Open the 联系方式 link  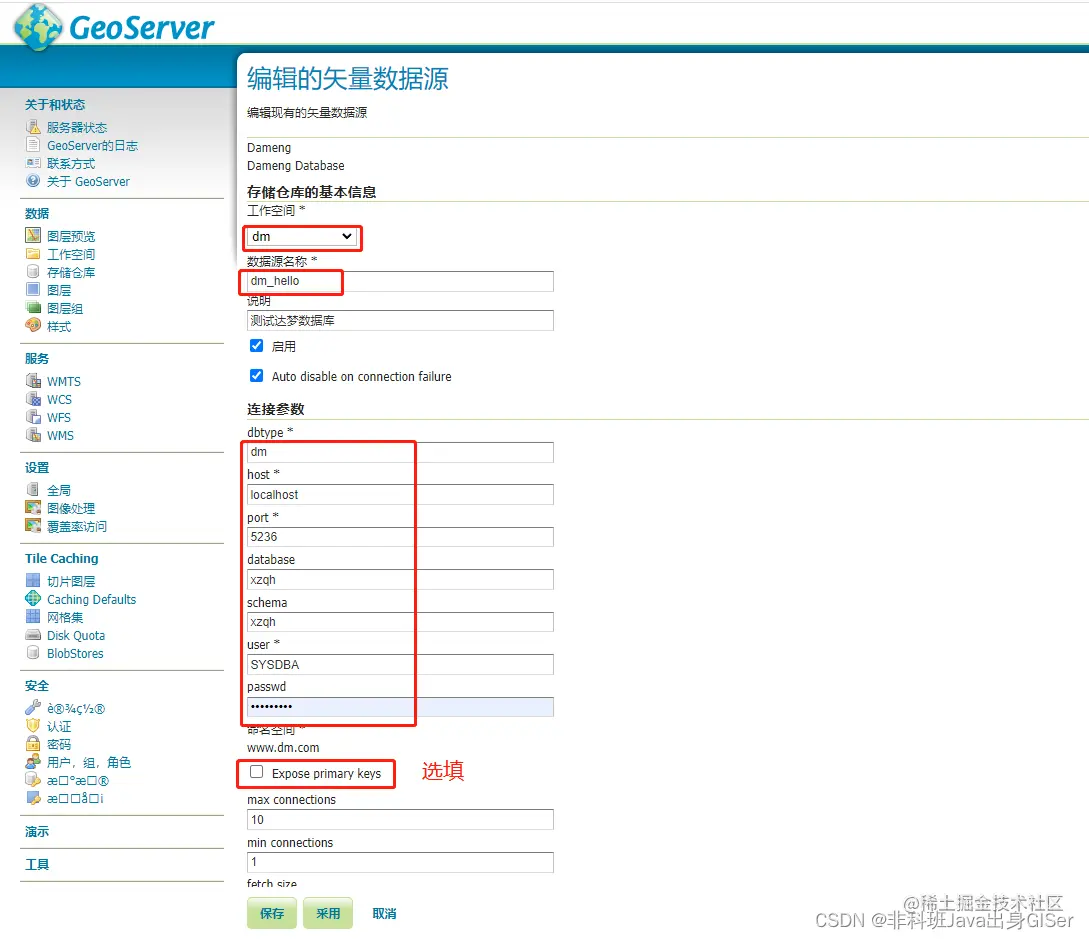click(x=71, y=163)
